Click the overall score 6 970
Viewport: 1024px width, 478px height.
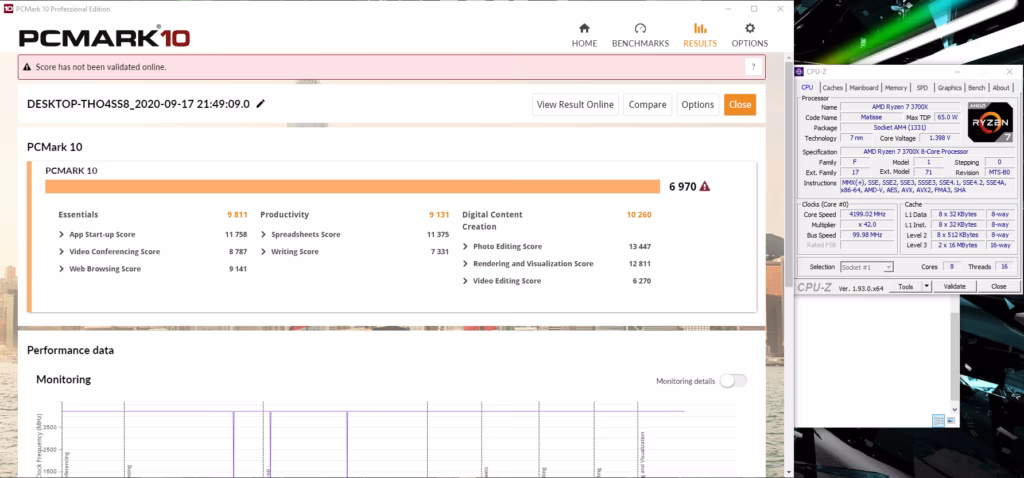(682, 187)
